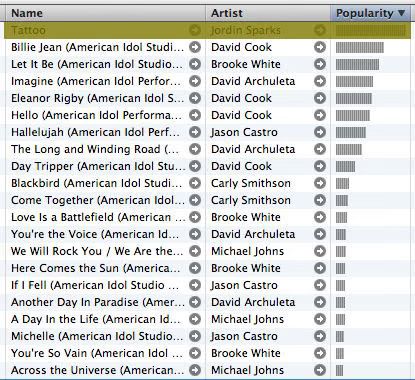The image size is (415, 380).
Task: Click Carly Smithson in the Blackbird row
Action: coord(251,183)
